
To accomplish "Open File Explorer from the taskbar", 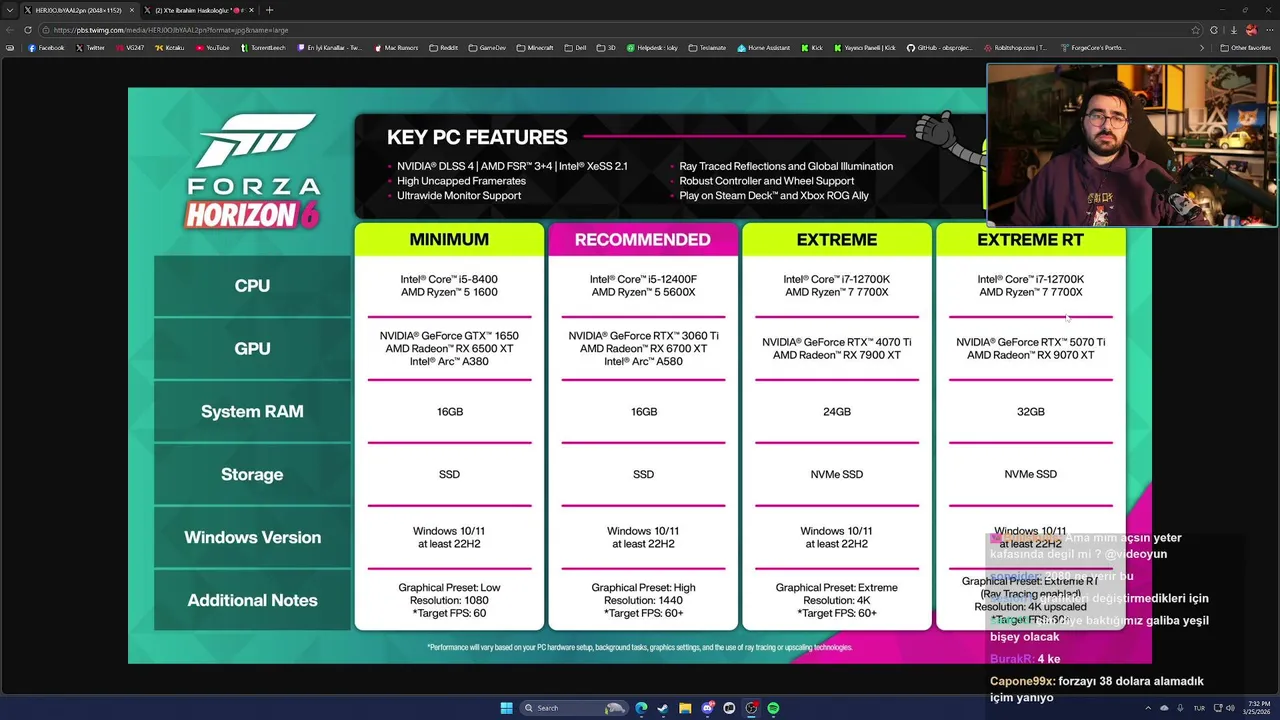I will point(685,708).
